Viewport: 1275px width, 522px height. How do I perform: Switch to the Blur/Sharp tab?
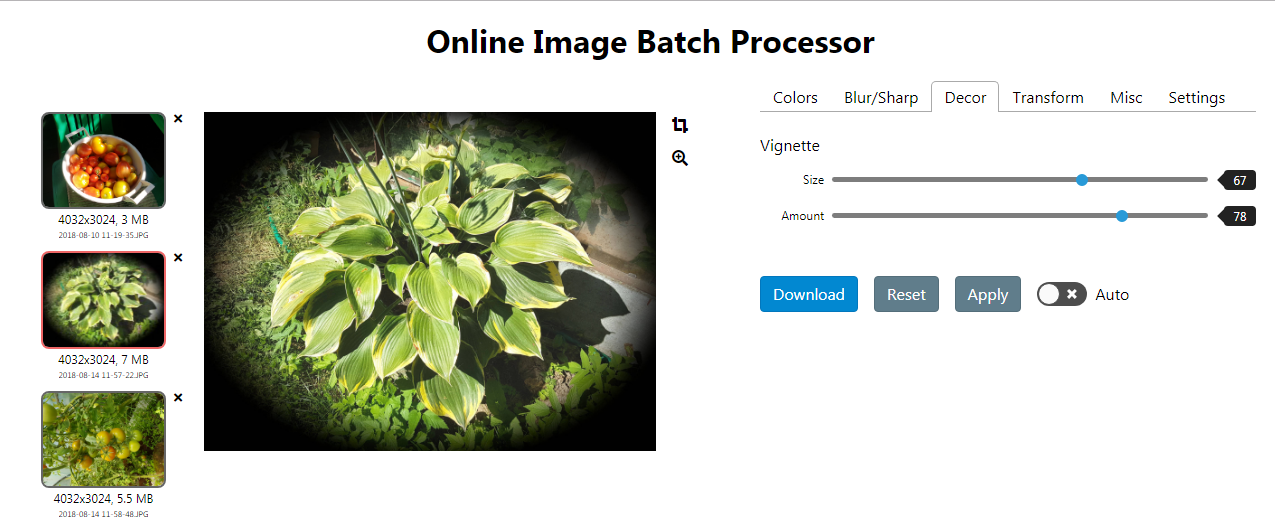click(x=881, y=97)
